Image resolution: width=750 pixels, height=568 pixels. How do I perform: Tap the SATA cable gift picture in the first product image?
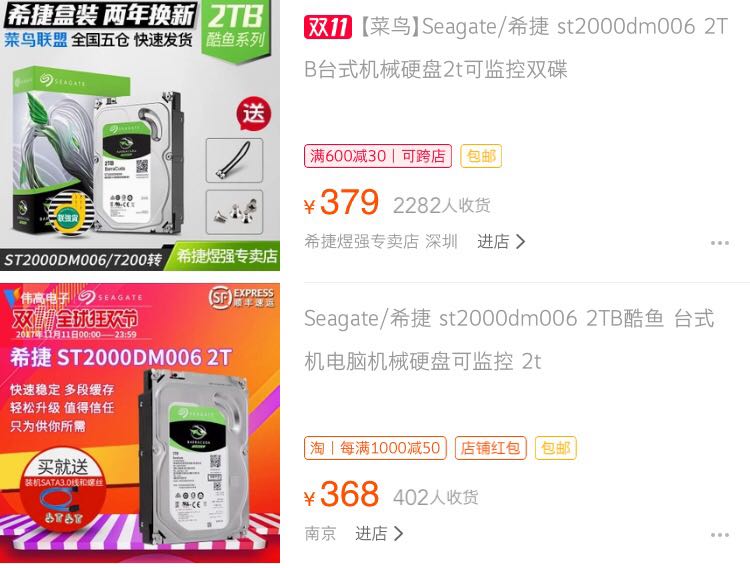pos(234,160)
